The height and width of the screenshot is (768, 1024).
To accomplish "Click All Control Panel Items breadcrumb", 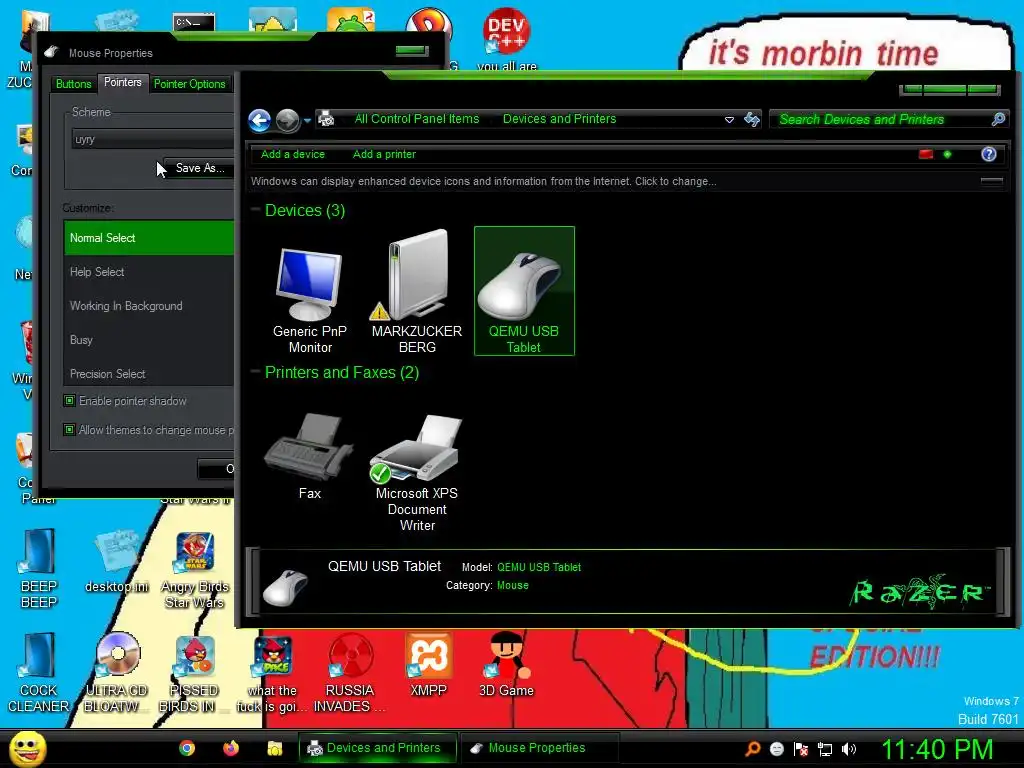I will [x=417, y=119].
